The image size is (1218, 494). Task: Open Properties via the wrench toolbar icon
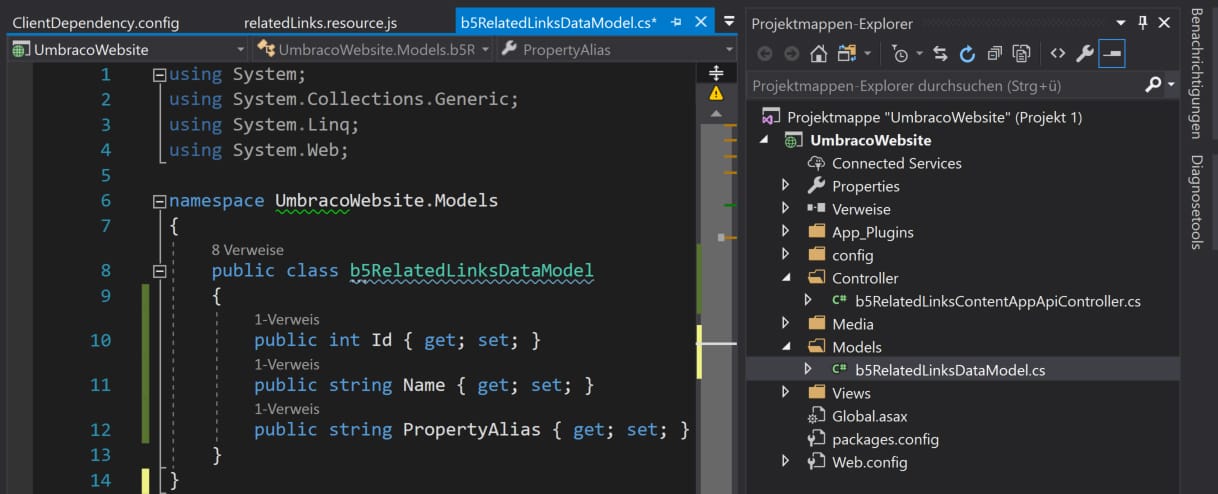(x=1084, y=53)
